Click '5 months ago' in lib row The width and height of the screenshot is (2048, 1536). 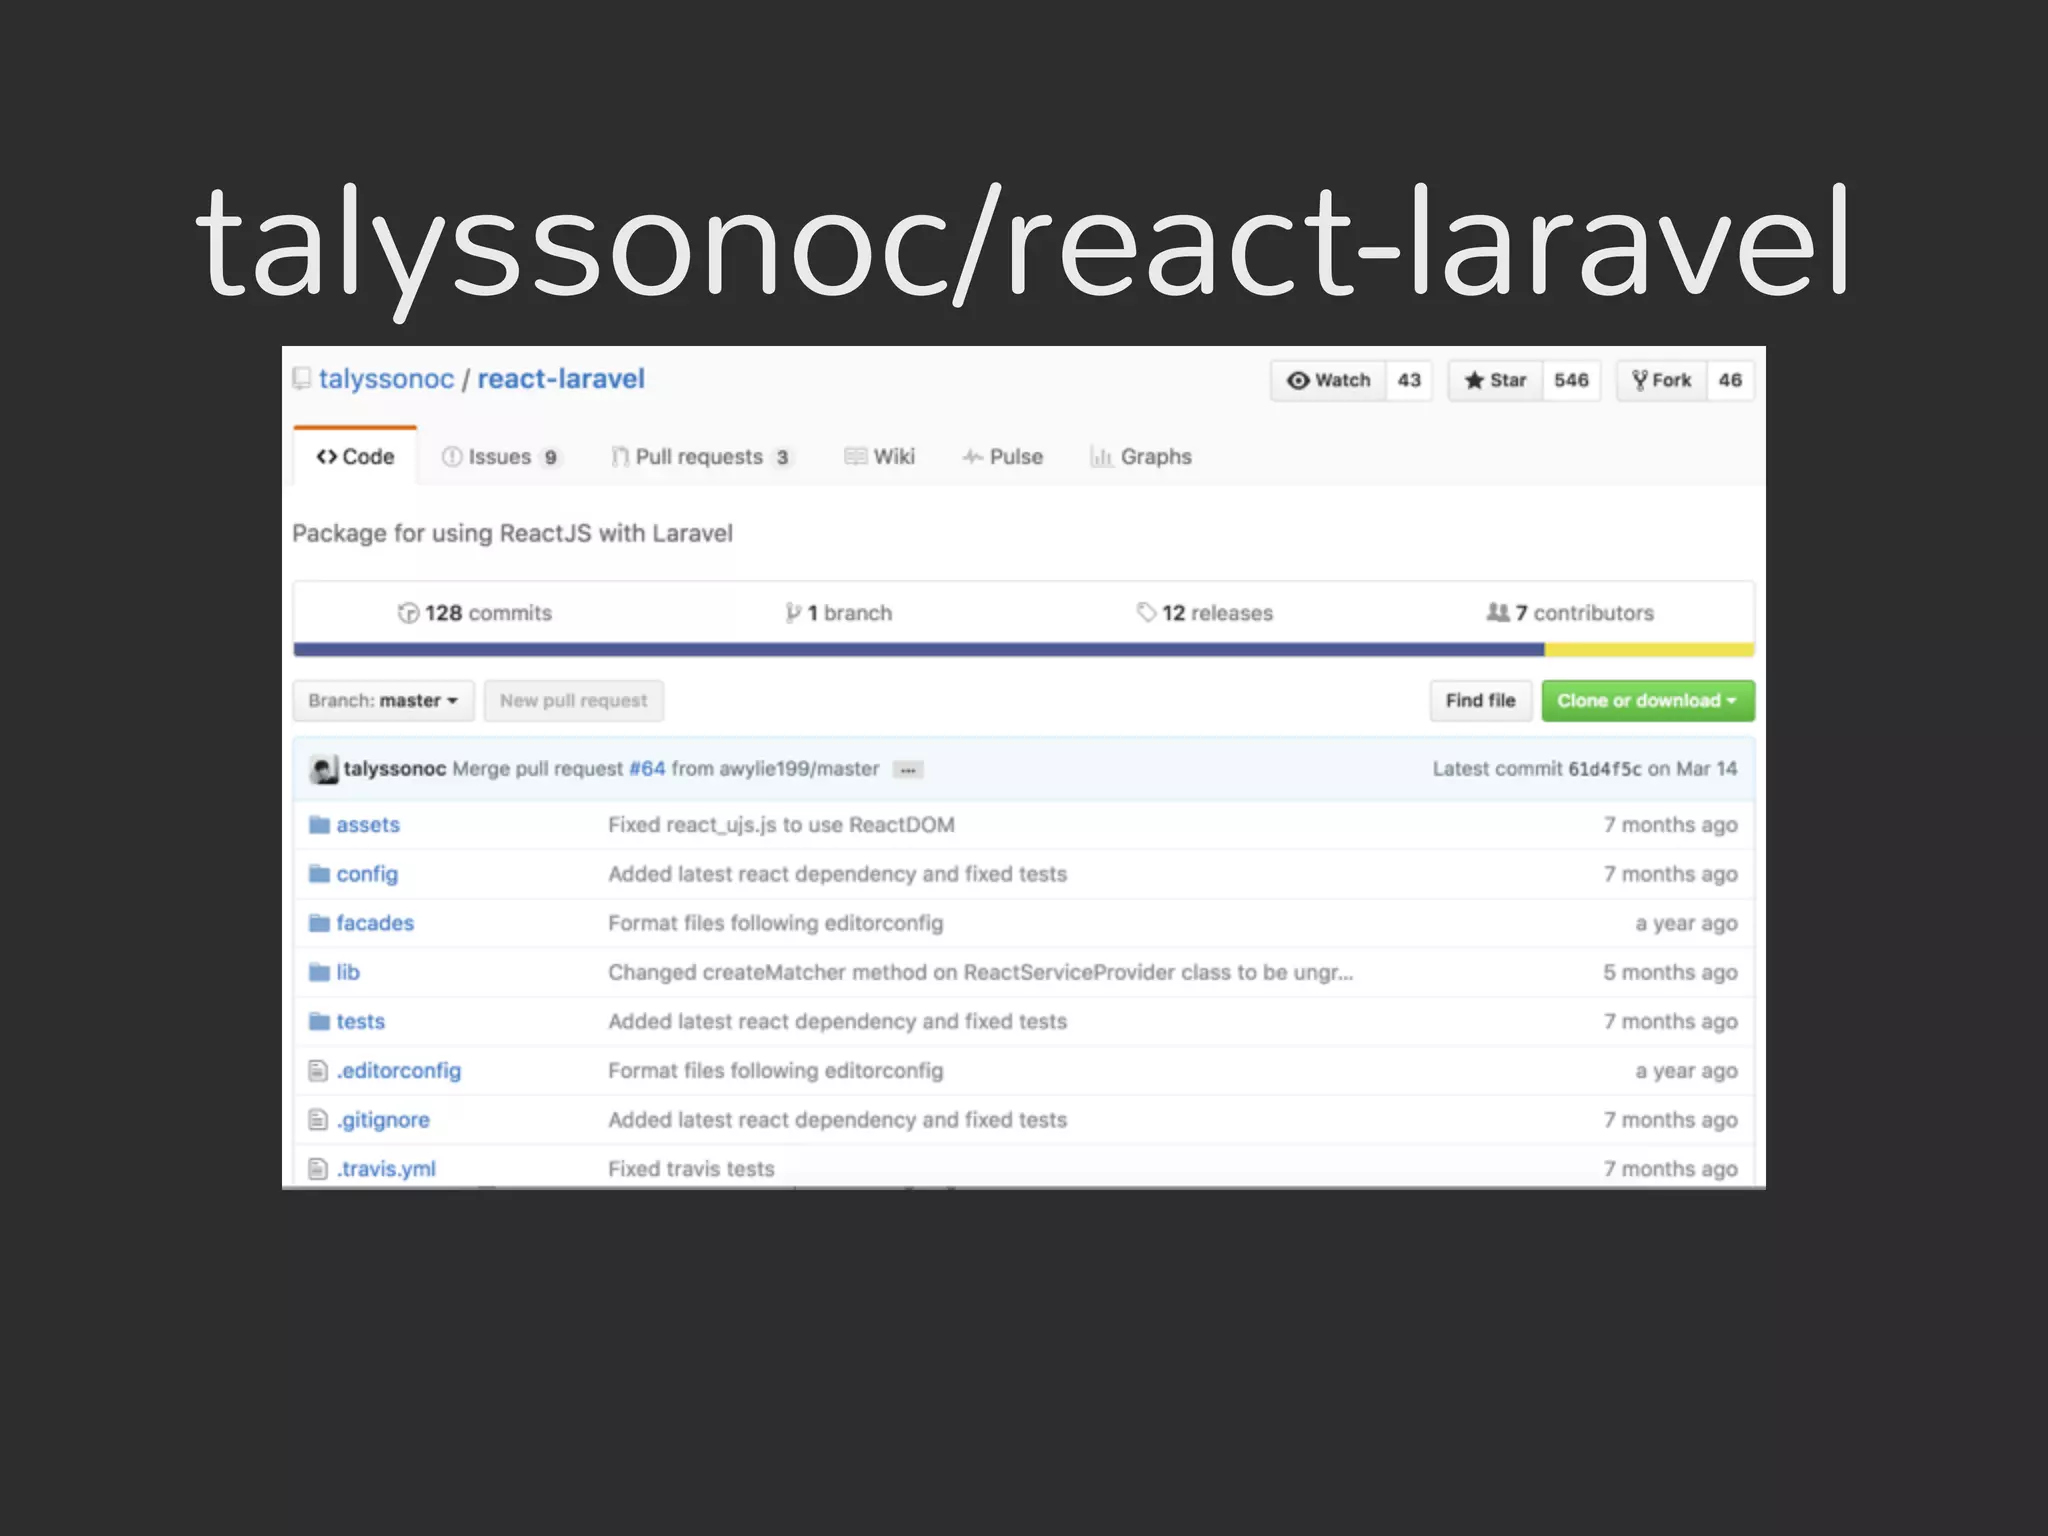tap(1670, 973)
